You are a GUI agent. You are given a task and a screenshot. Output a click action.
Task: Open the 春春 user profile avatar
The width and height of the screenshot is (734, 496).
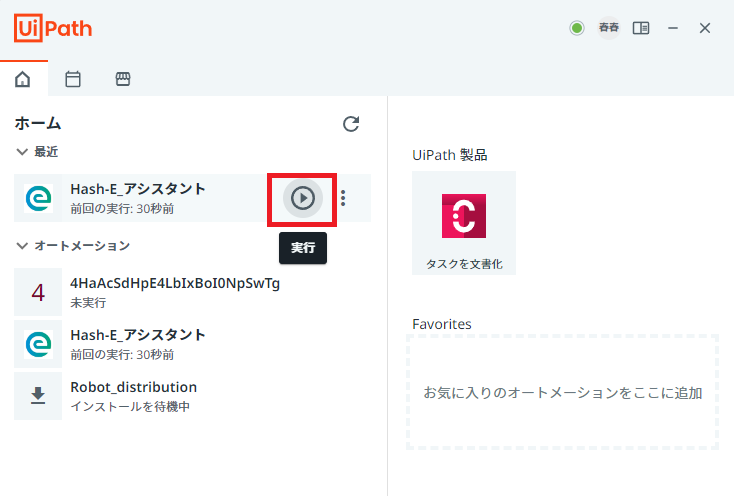[609, 28]
